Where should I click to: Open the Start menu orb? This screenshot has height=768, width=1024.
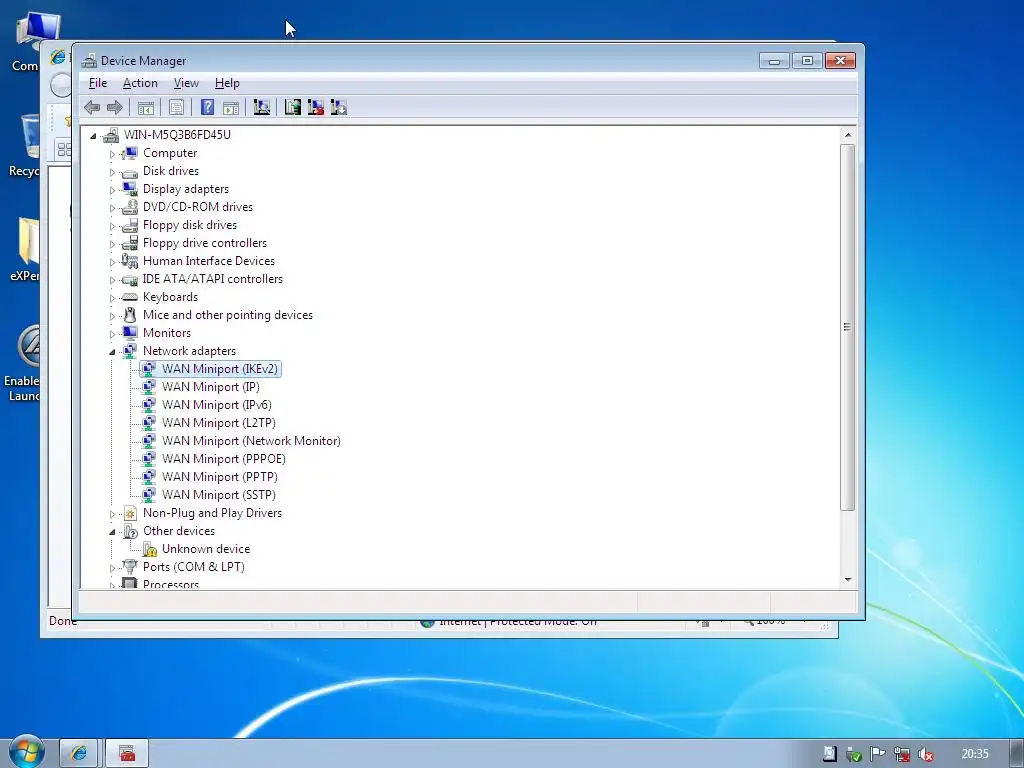coord(26,752)
